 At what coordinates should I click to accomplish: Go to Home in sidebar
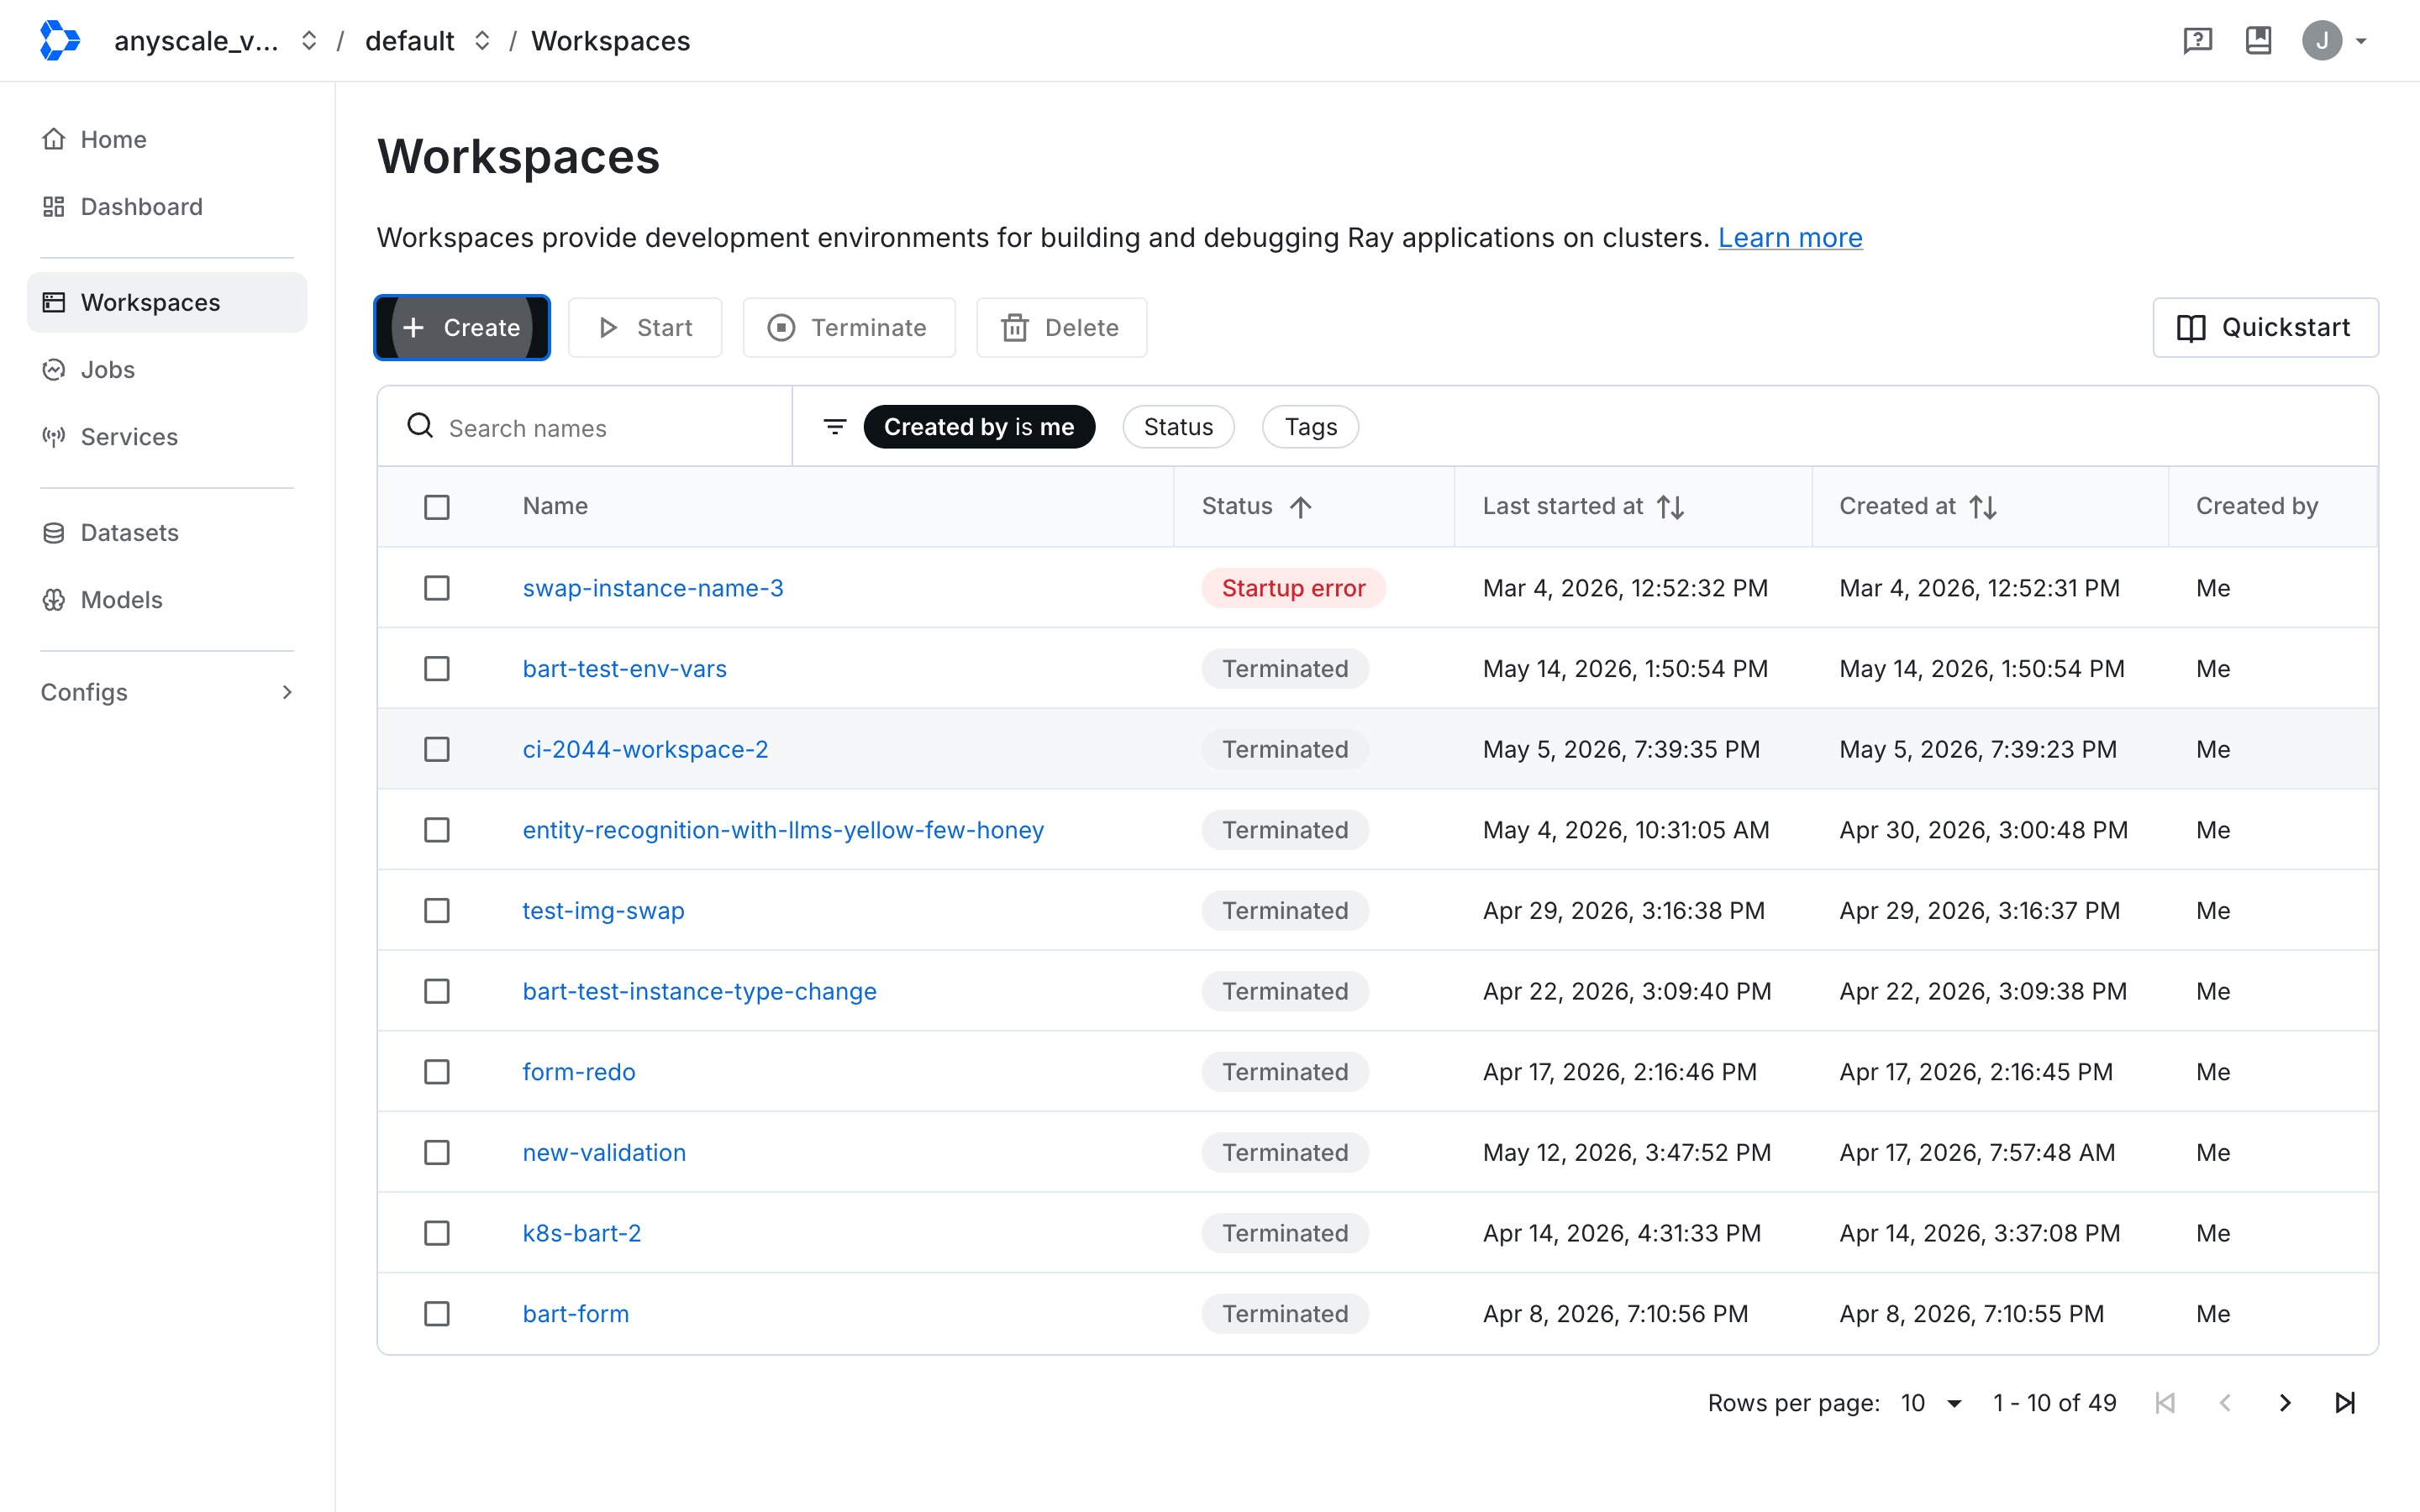[167, 139]
